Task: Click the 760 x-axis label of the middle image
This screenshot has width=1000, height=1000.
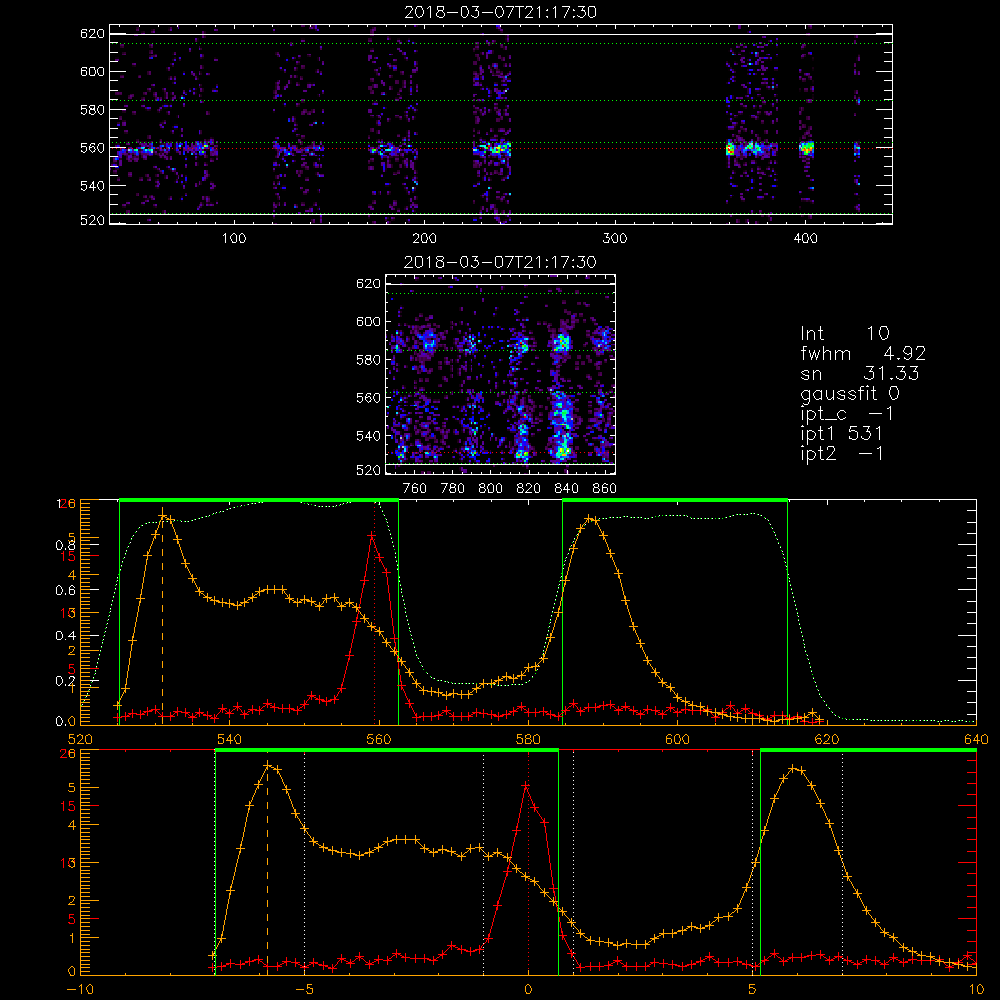Action: (x=415, y=489)
